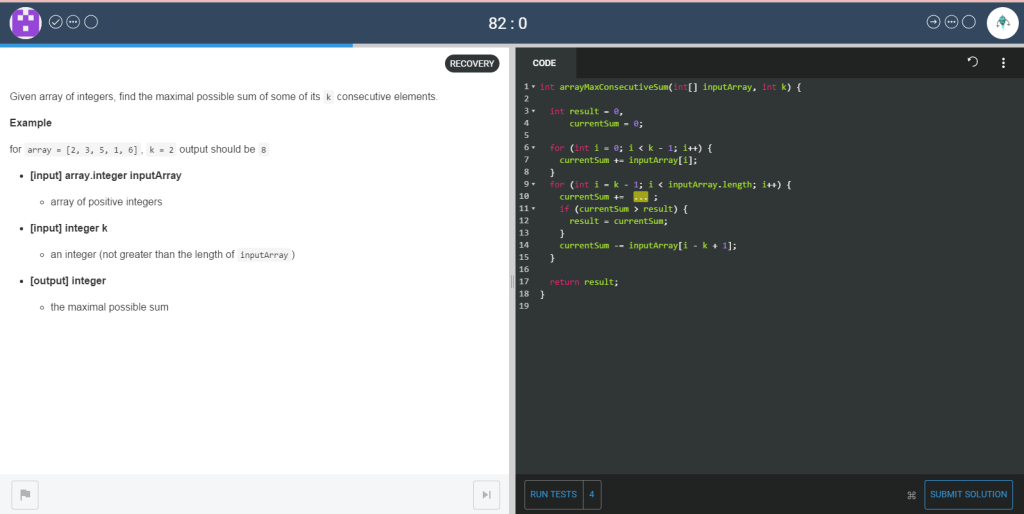Collapse function fold arrow at line 1
The image size is (1024, 514).
(534, 87)
